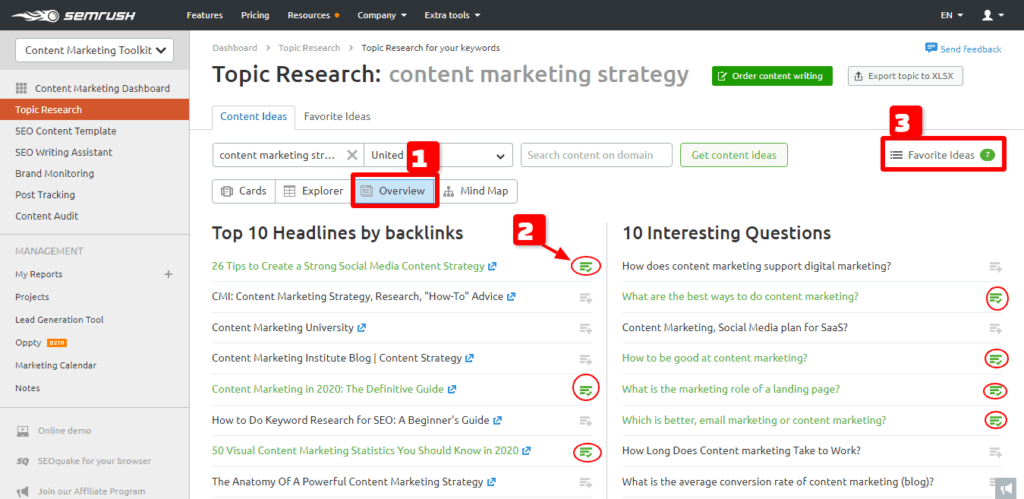Open external link for Anatomy headline
This screenshot has height=499, width=1024.
coord(491,483)
